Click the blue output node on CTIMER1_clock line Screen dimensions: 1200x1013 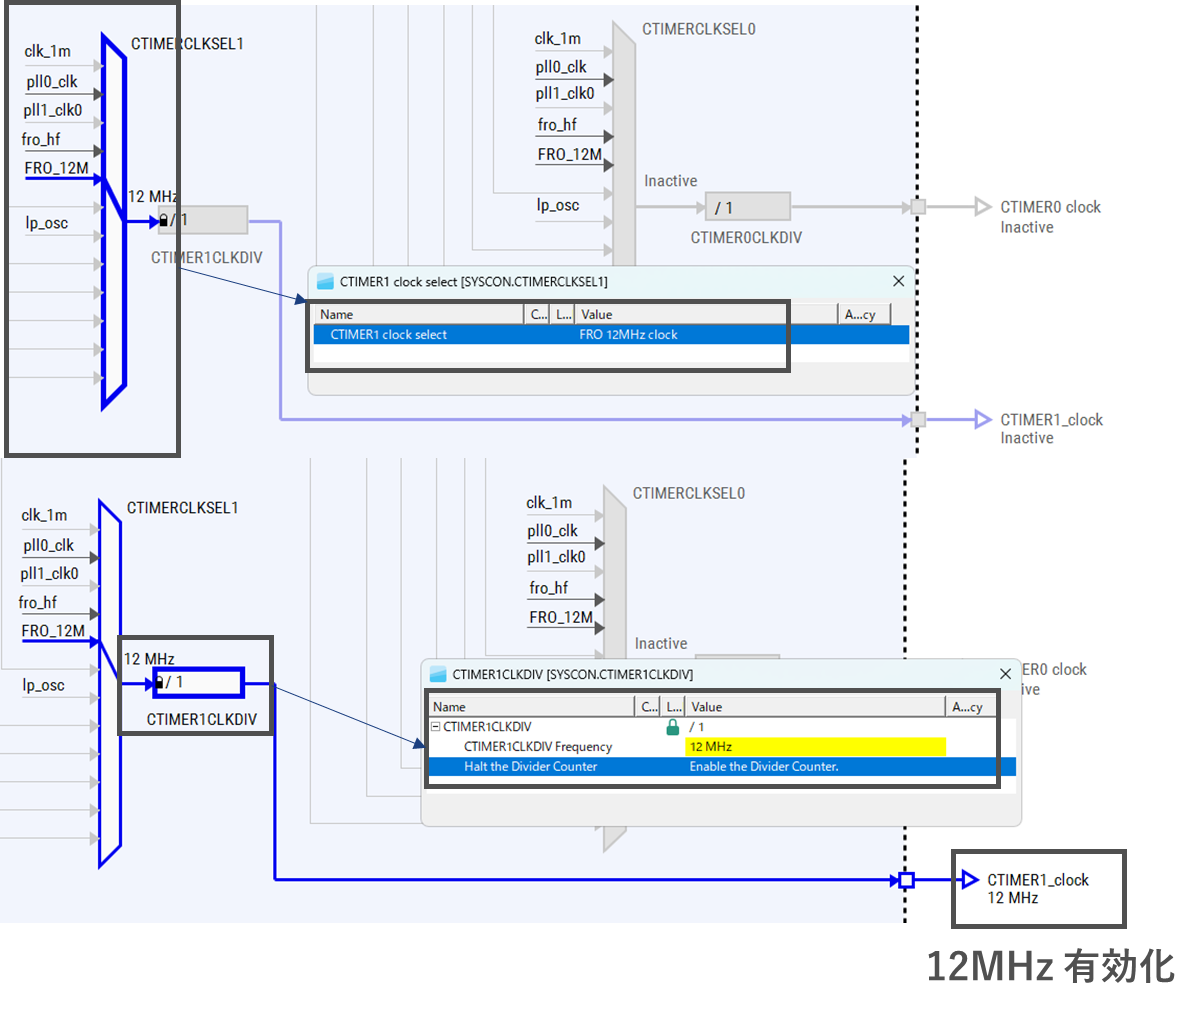point(905,880)
